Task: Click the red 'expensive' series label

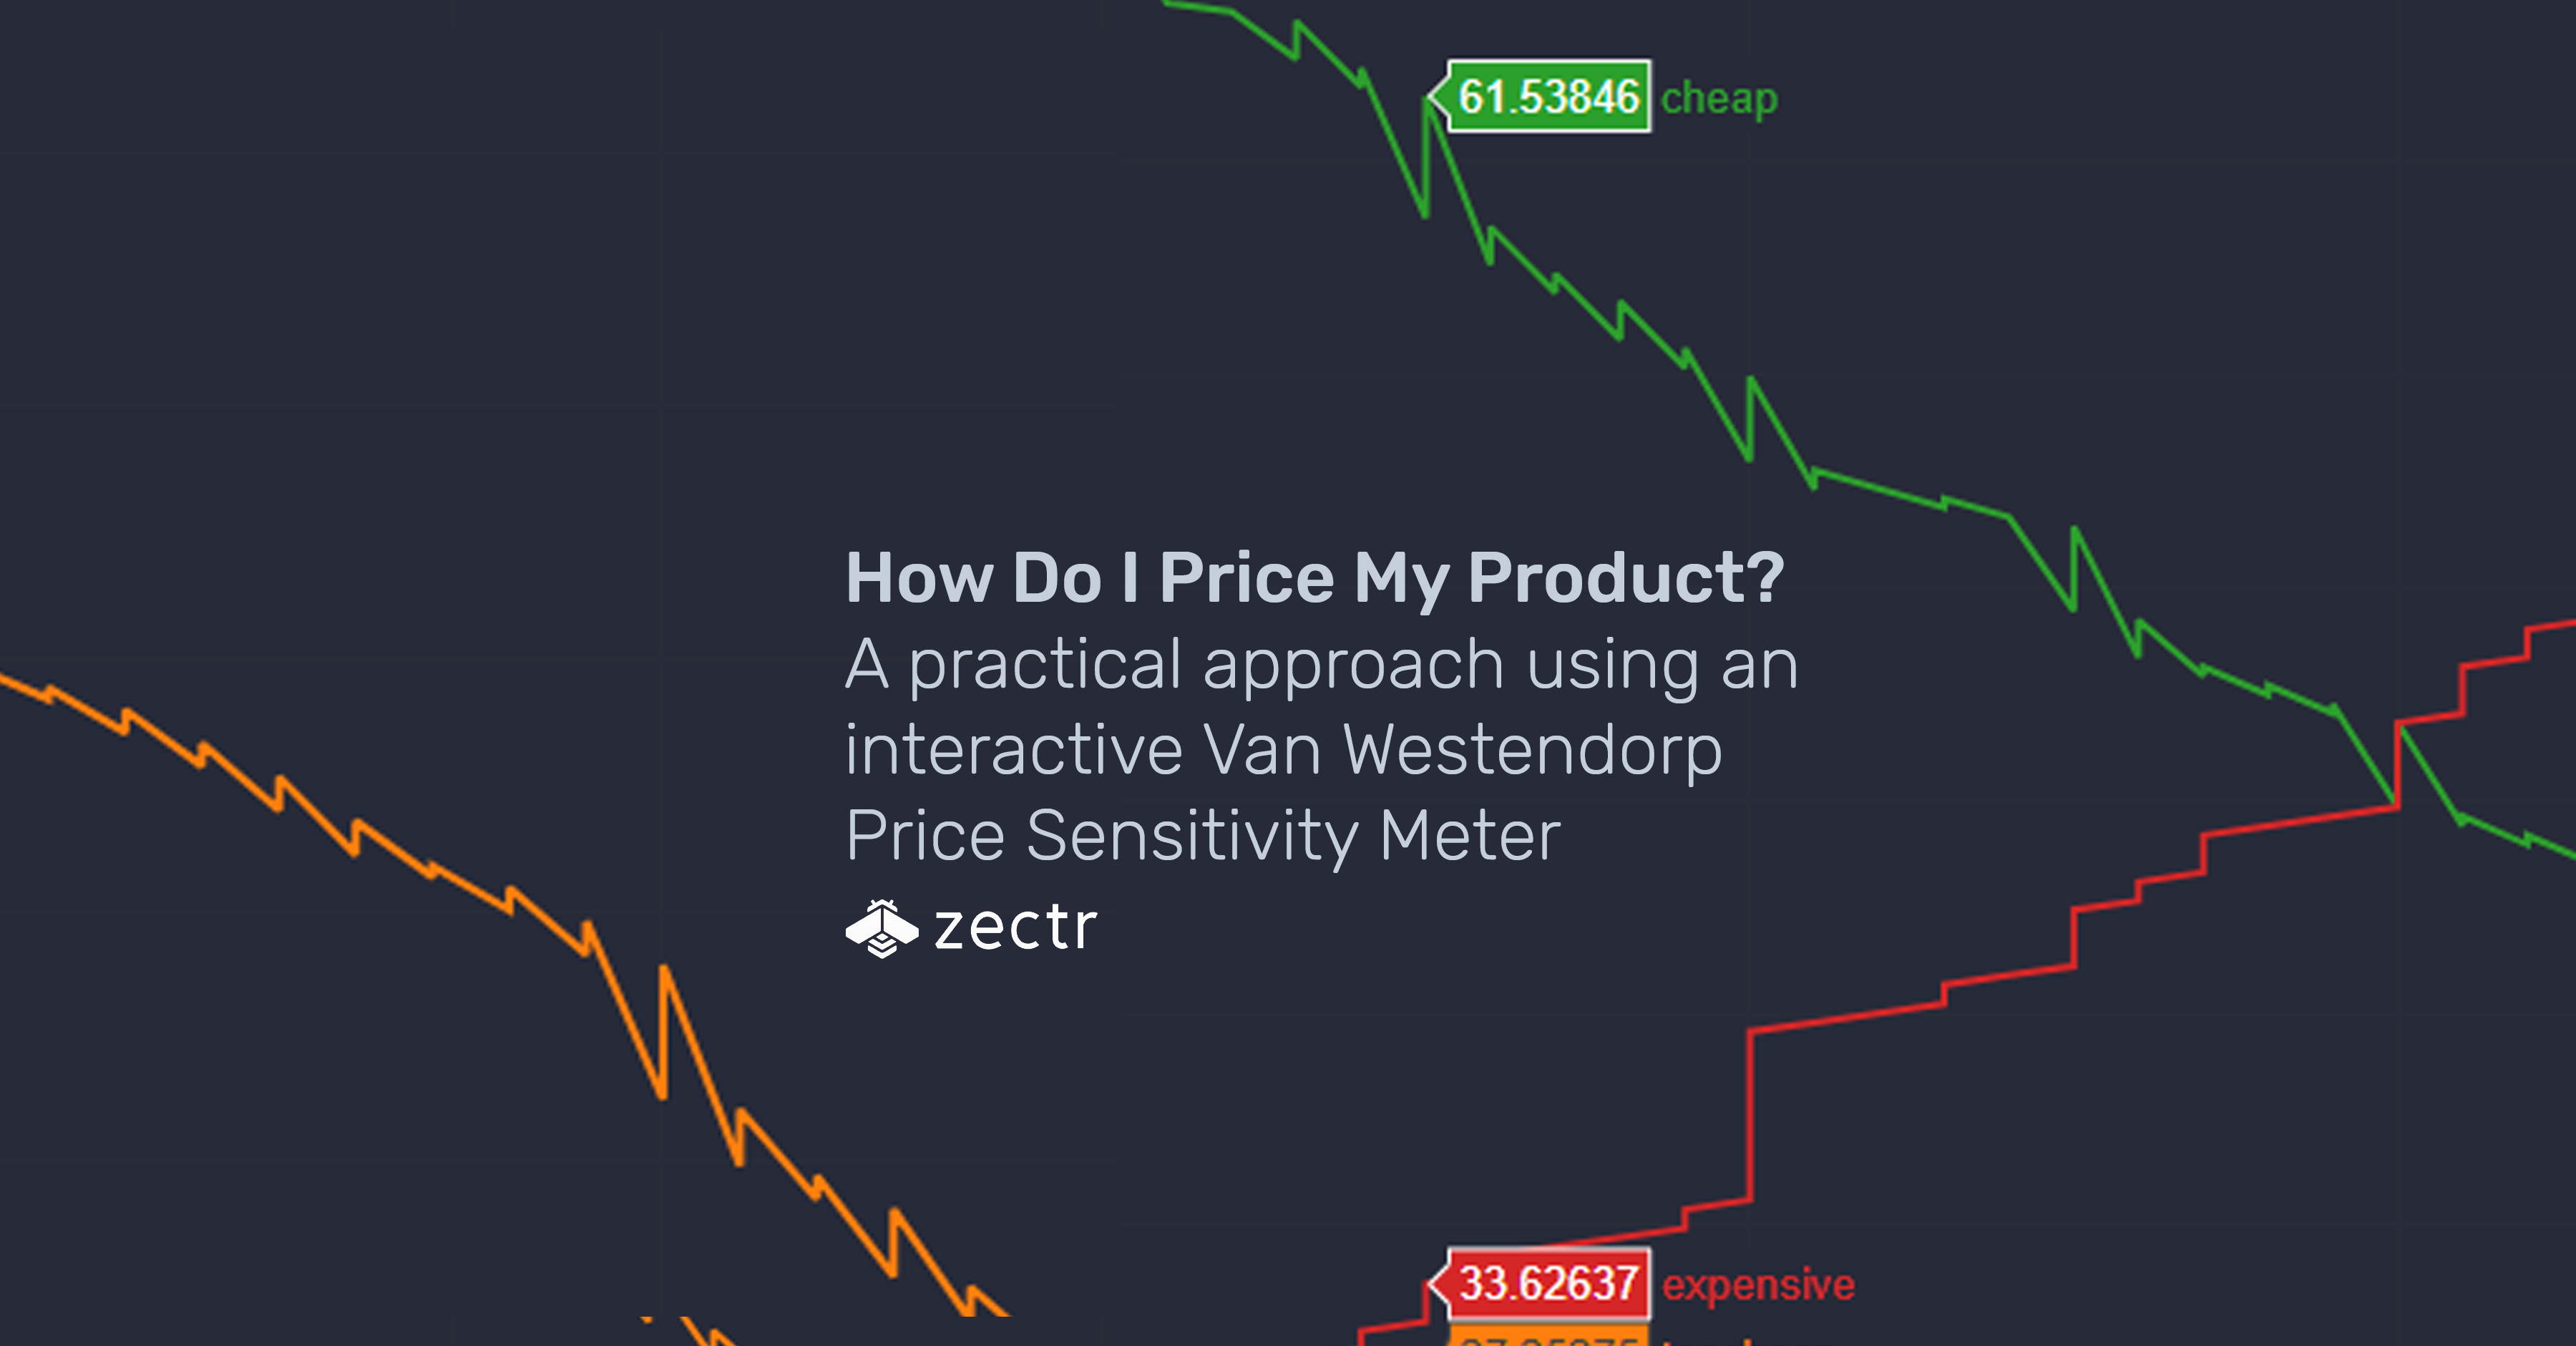Action: (x=1759, y=1285)
